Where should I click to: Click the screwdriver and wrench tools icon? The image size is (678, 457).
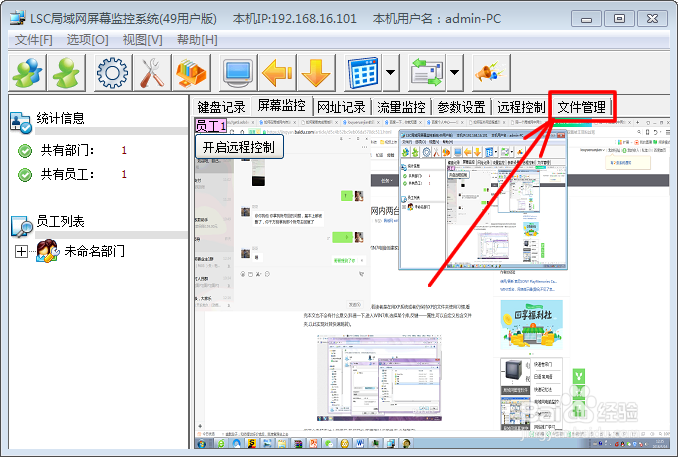151,72
